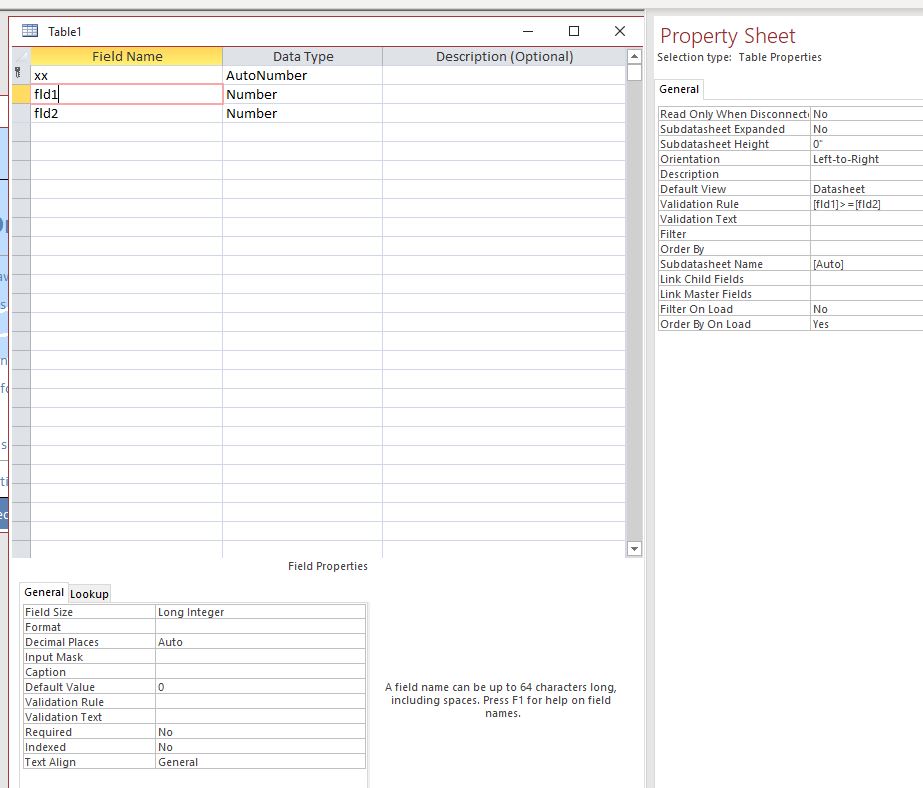Click the Property Sheet title
Image resolution: width=923 pixels, height=788 pixels.
click(728, 36)
